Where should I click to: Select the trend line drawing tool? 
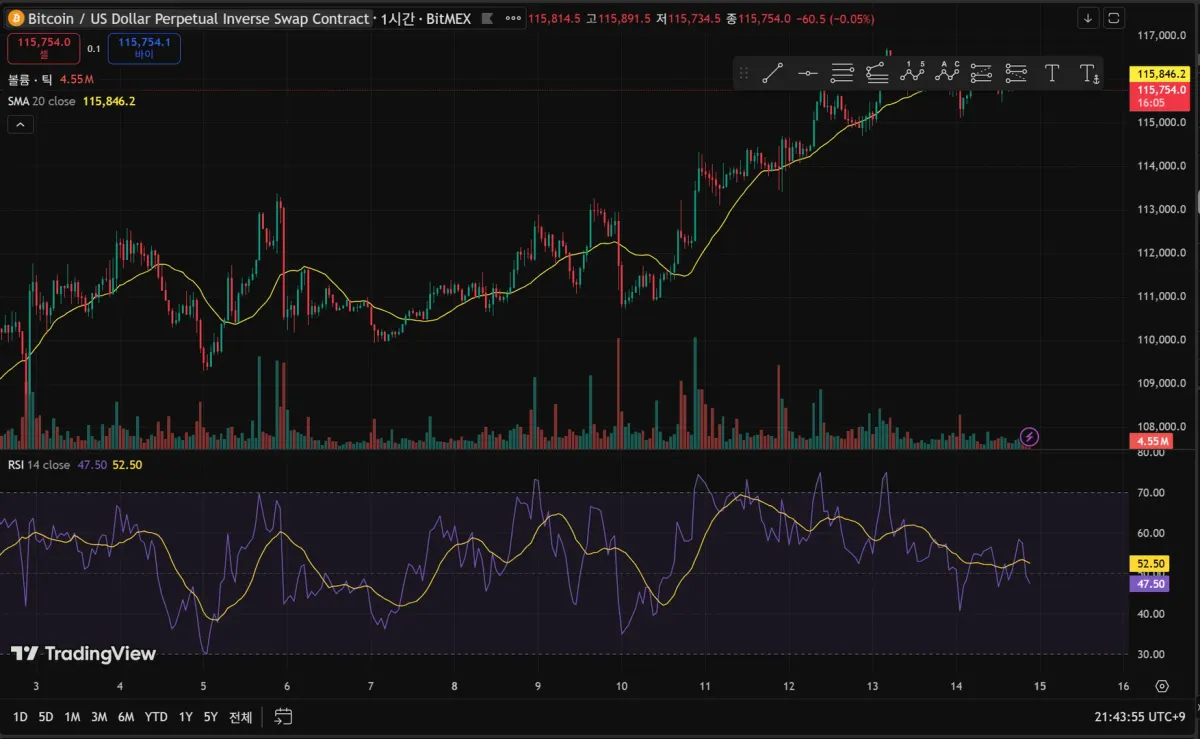click(772, 72)
